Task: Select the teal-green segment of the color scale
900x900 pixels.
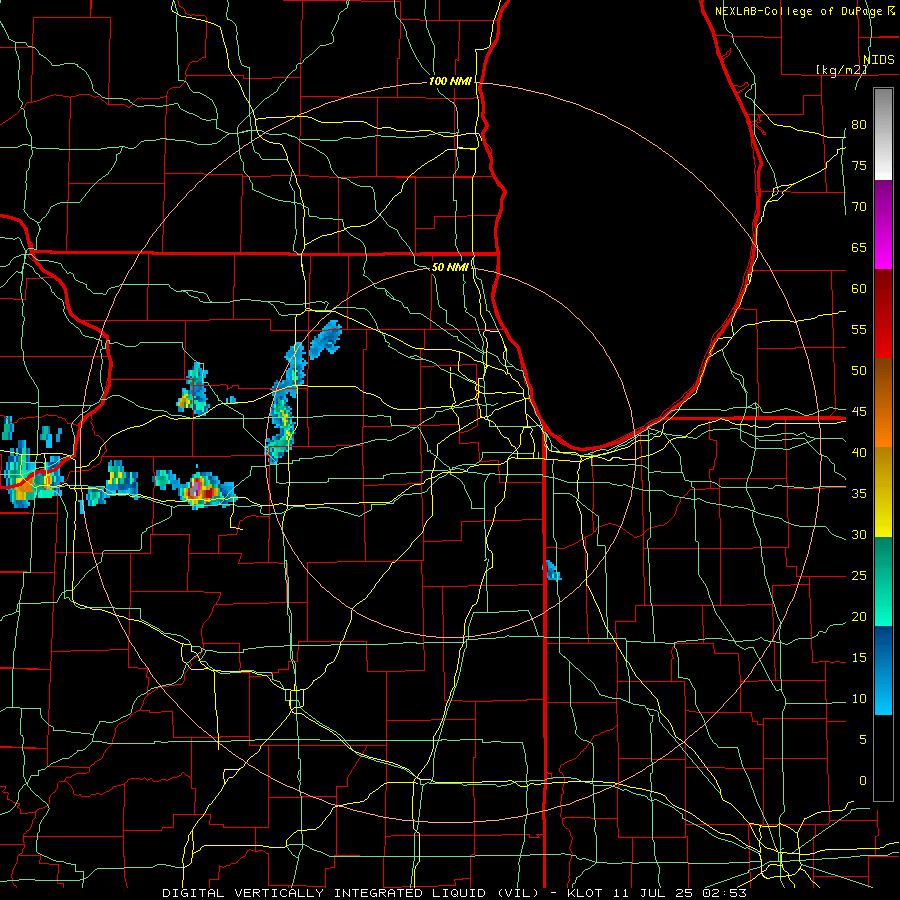Action: (x=883, y=581)
